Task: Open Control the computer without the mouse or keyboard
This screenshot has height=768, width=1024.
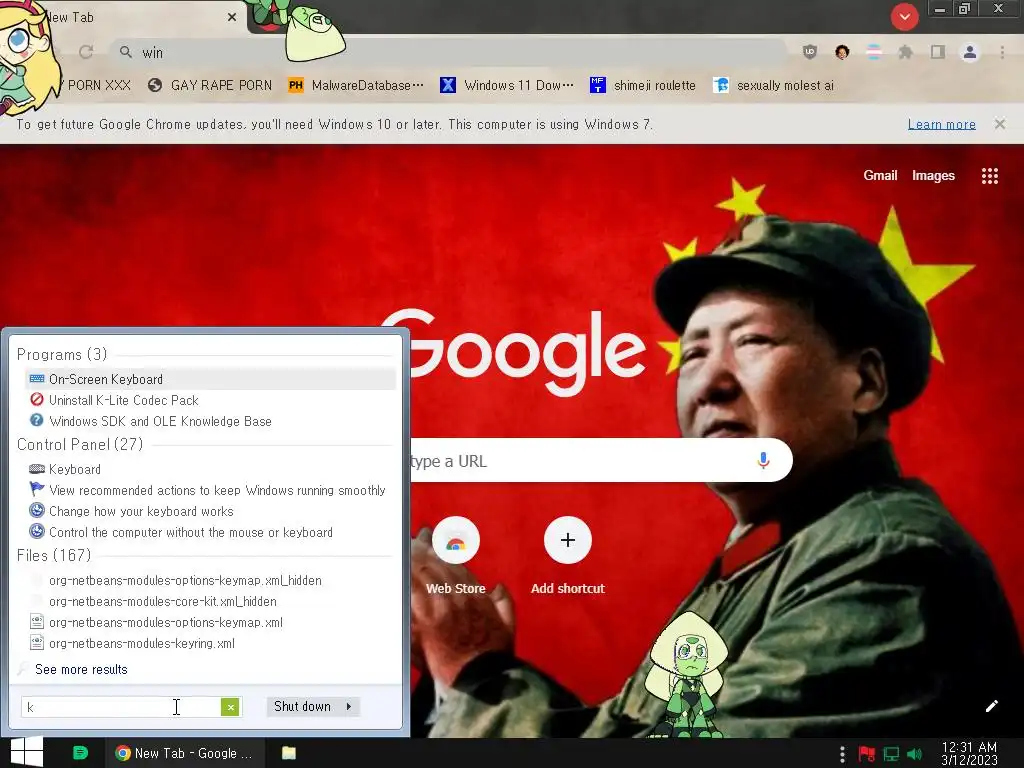Action: click(x=210, y=532)
